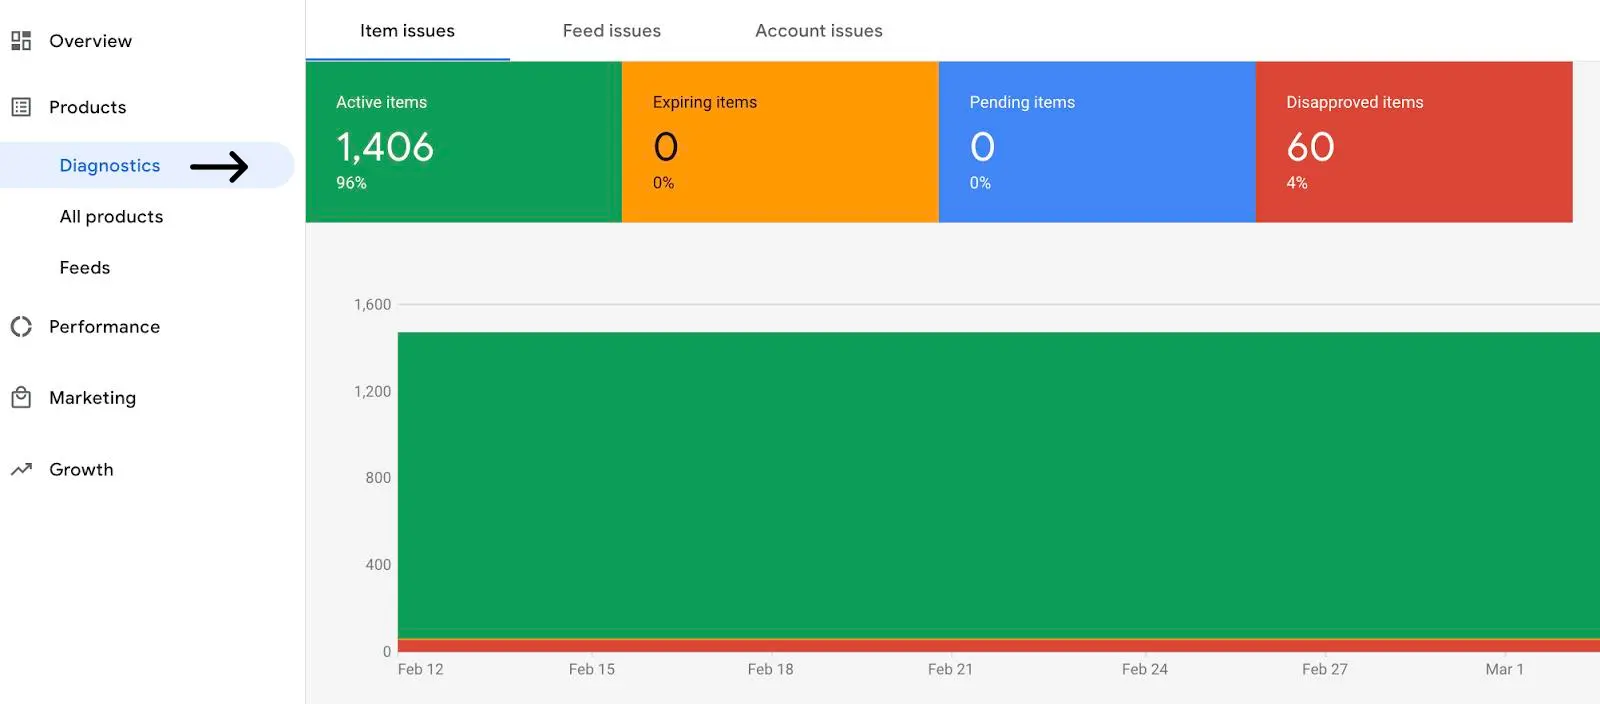Click the Performance menu label

104,327
